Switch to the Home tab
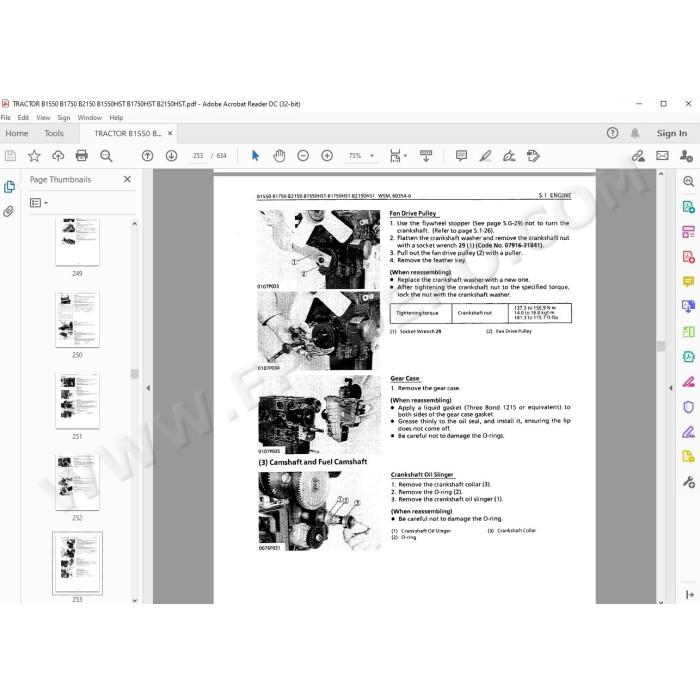The height and width of the screenshot is (700, 700). pyautogui.click(x=17, y=133)
